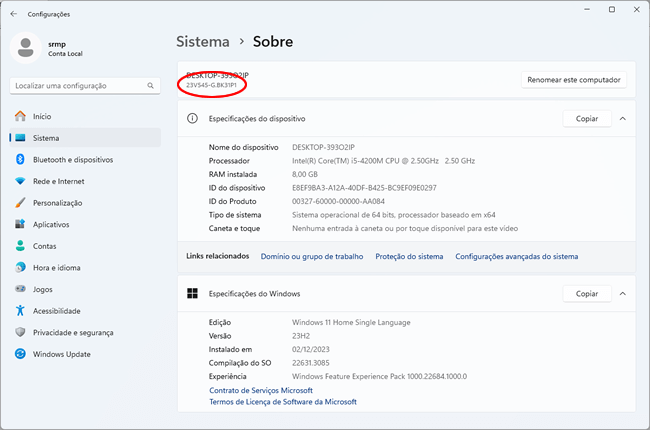Image resolution: width=650 pixels, height=430 pixels.
Task: Click the Conta Local account label
Action: (65, 53)
